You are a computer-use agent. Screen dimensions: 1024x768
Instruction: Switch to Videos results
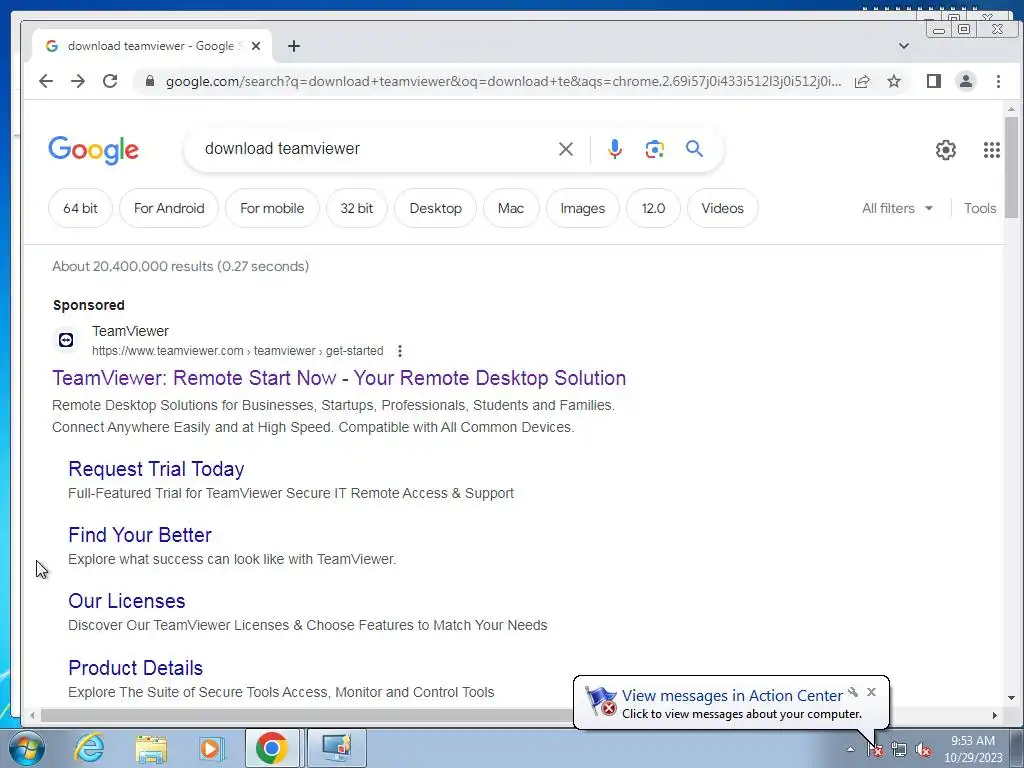pyautogui.click(x=722, y=208)
